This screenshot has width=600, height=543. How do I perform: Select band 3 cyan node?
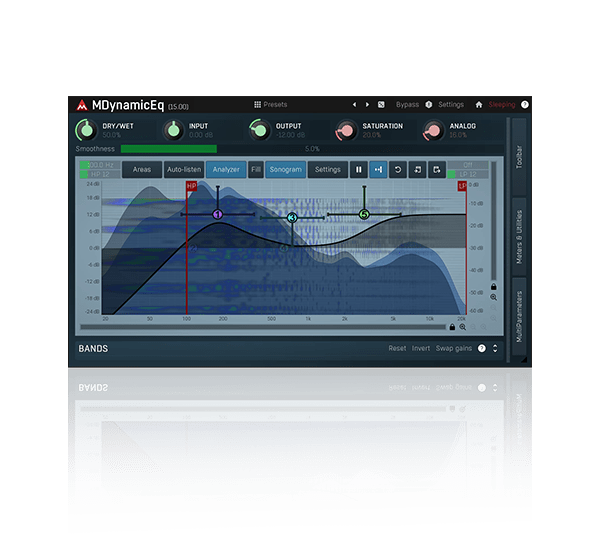tap(292, 218)
